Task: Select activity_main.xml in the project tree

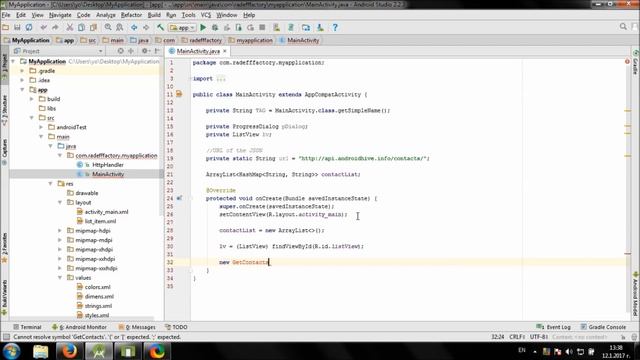Action: click(106, 212)
